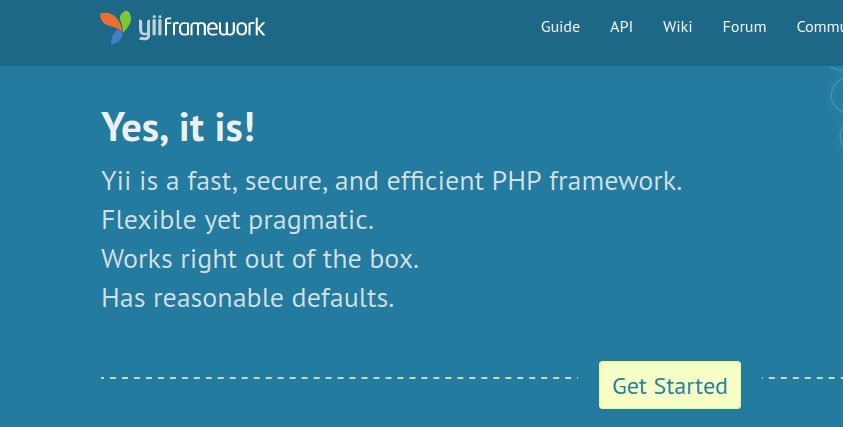This screenshot has width=843, height=427.
Task: Click the "Has reasonable defaults." line
Action: pyautogui.click(x=248, y=298)
